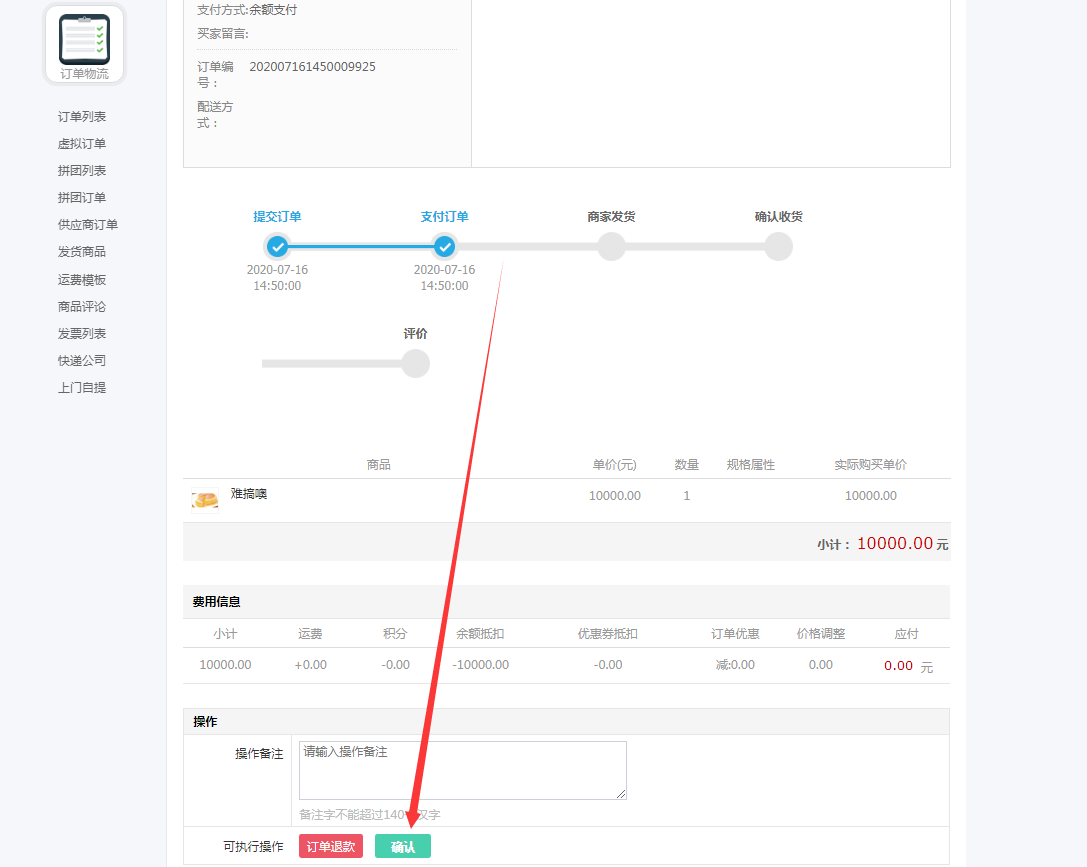This screenshot has width=1087, height=867.
Task: View 商品评论 from the sidebar
Action: pos(82,307)
